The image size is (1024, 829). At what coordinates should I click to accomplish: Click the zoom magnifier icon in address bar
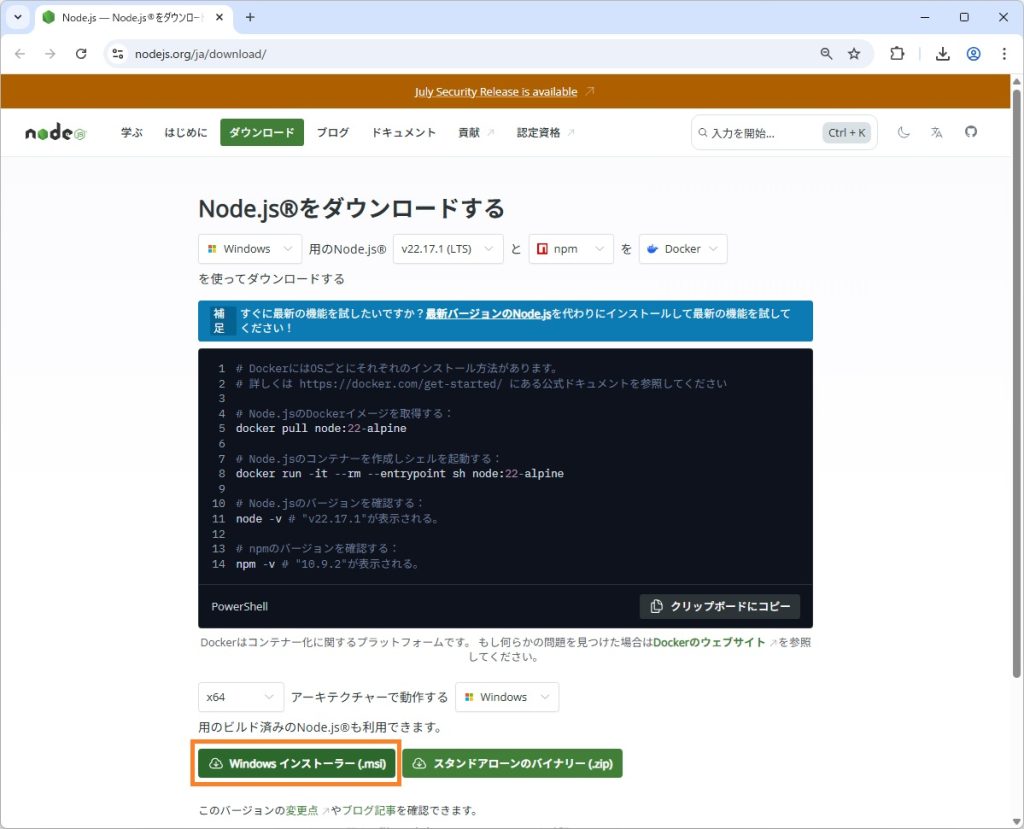pyautogui.click(x=826, y=54)
